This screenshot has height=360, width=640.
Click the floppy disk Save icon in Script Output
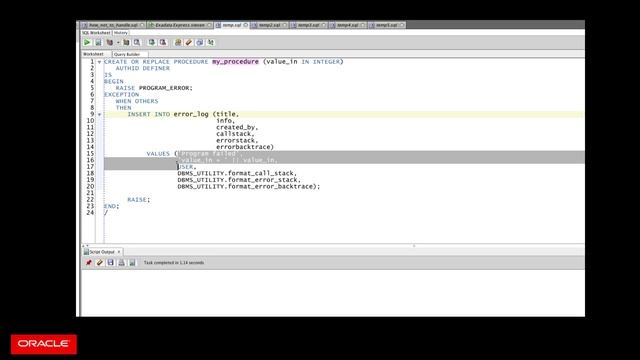pos(111,263)
